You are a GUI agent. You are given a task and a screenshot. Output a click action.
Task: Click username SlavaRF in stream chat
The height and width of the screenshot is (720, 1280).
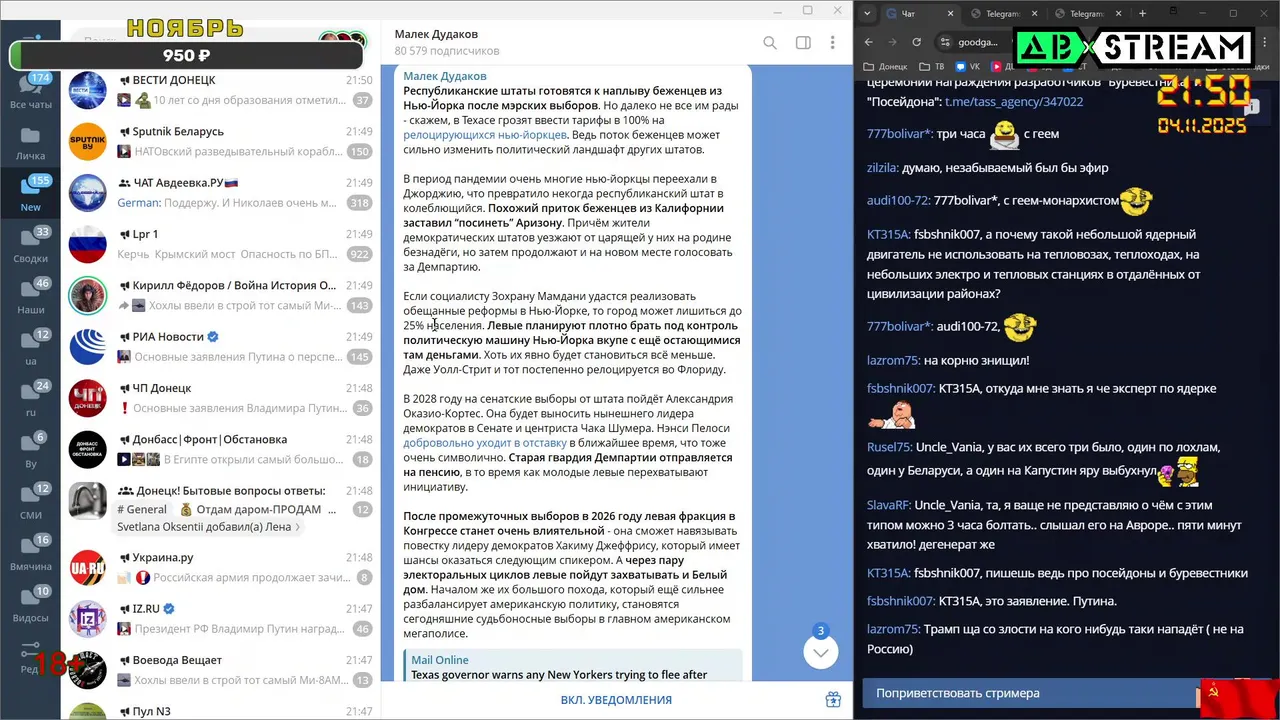[x=888, y=505]
